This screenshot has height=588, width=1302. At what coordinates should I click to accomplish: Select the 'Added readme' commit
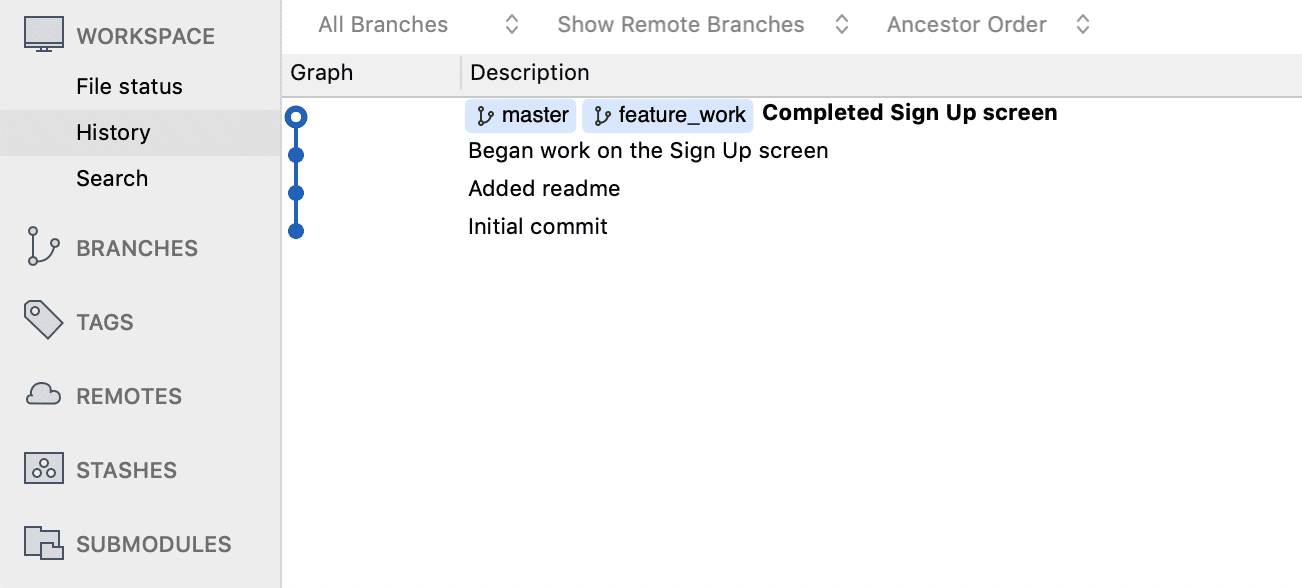(791, 189)
